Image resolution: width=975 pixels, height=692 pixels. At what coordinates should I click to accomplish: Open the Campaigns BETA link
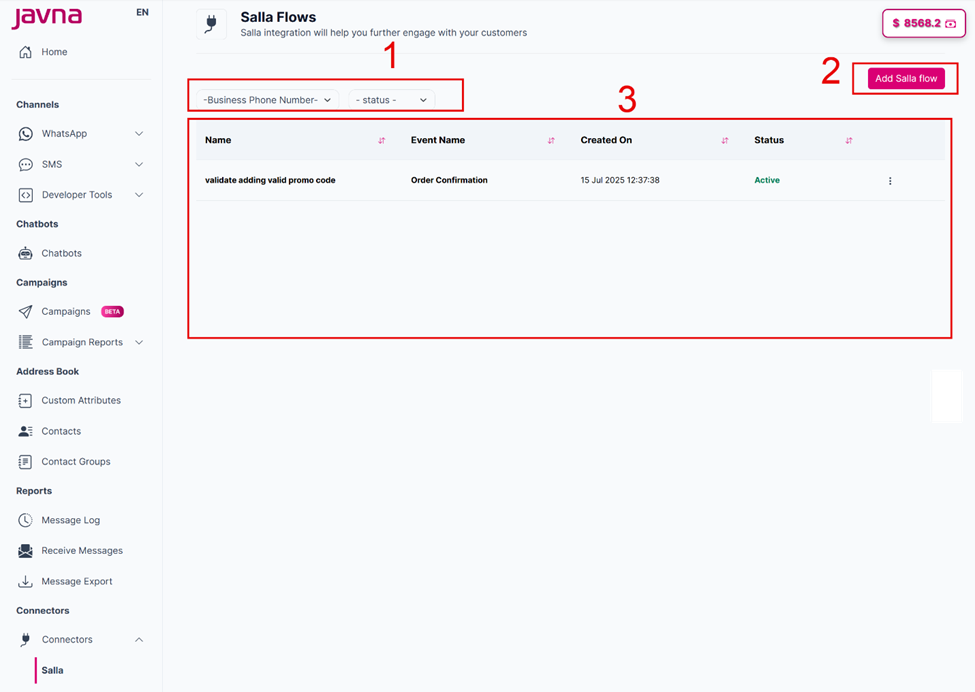coord(83,311)
